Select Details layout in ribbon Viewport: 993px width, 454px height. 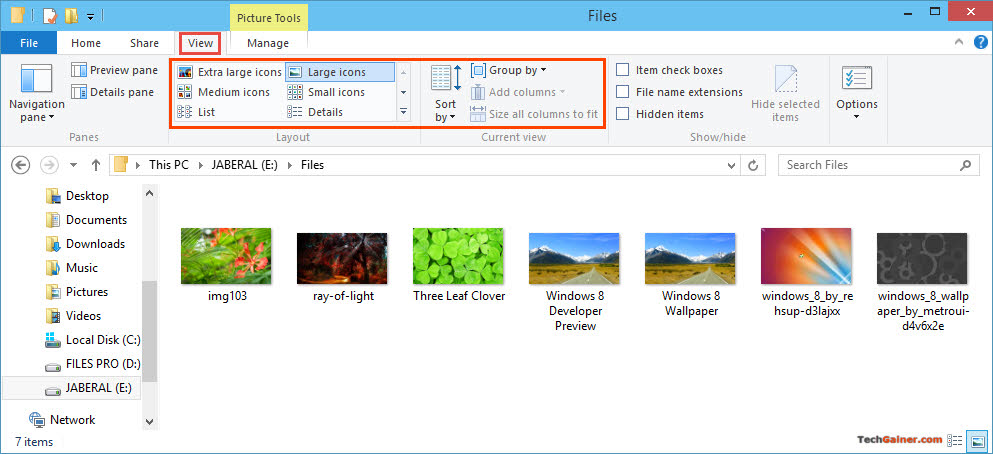click(315, 112)
